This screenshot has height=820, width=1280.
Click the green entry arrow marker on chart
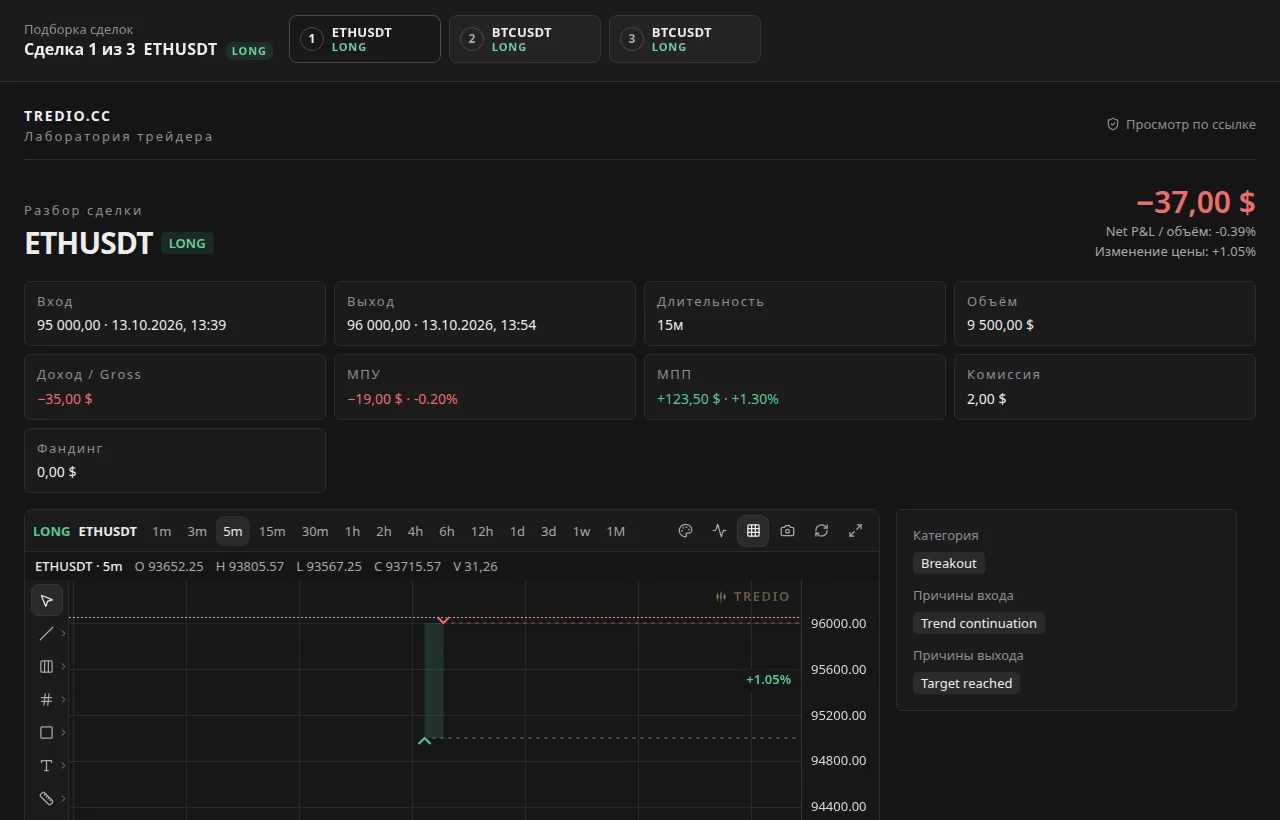424,740
